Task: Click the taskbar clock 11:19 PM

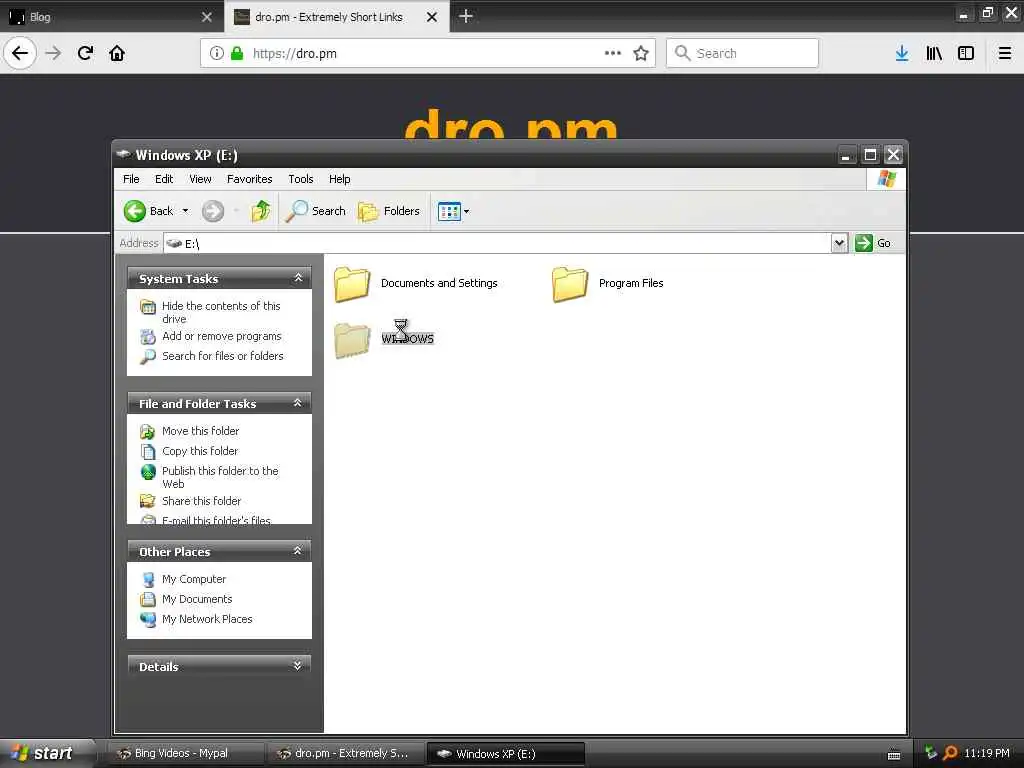Action: [987, 753]
